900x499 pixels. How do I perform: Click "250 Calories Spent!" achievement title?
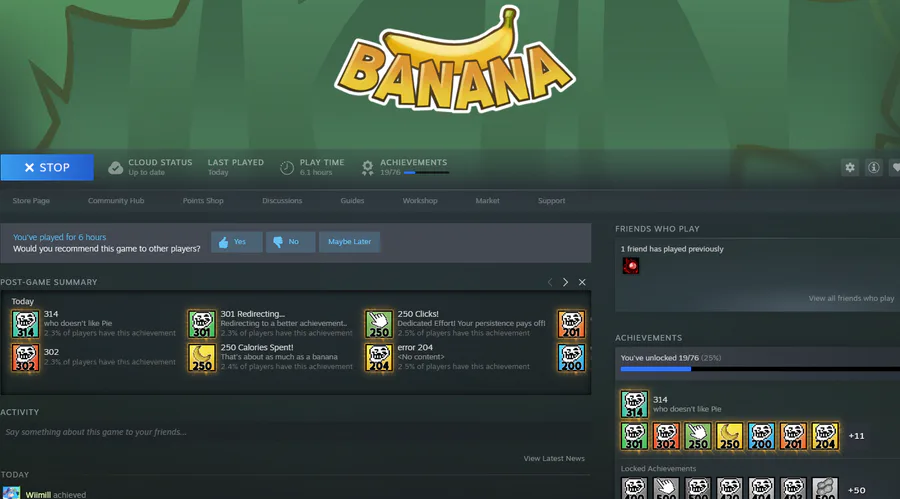tap(257, 347)
